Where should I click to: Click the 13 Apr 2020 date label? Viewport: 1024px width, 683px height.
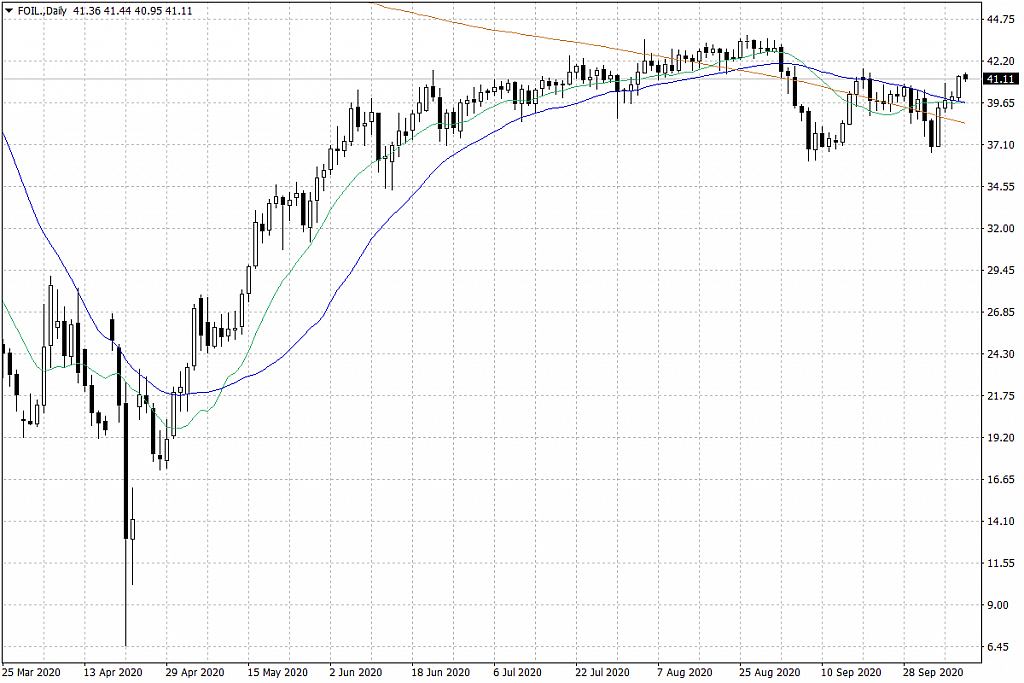pos(113,672)
